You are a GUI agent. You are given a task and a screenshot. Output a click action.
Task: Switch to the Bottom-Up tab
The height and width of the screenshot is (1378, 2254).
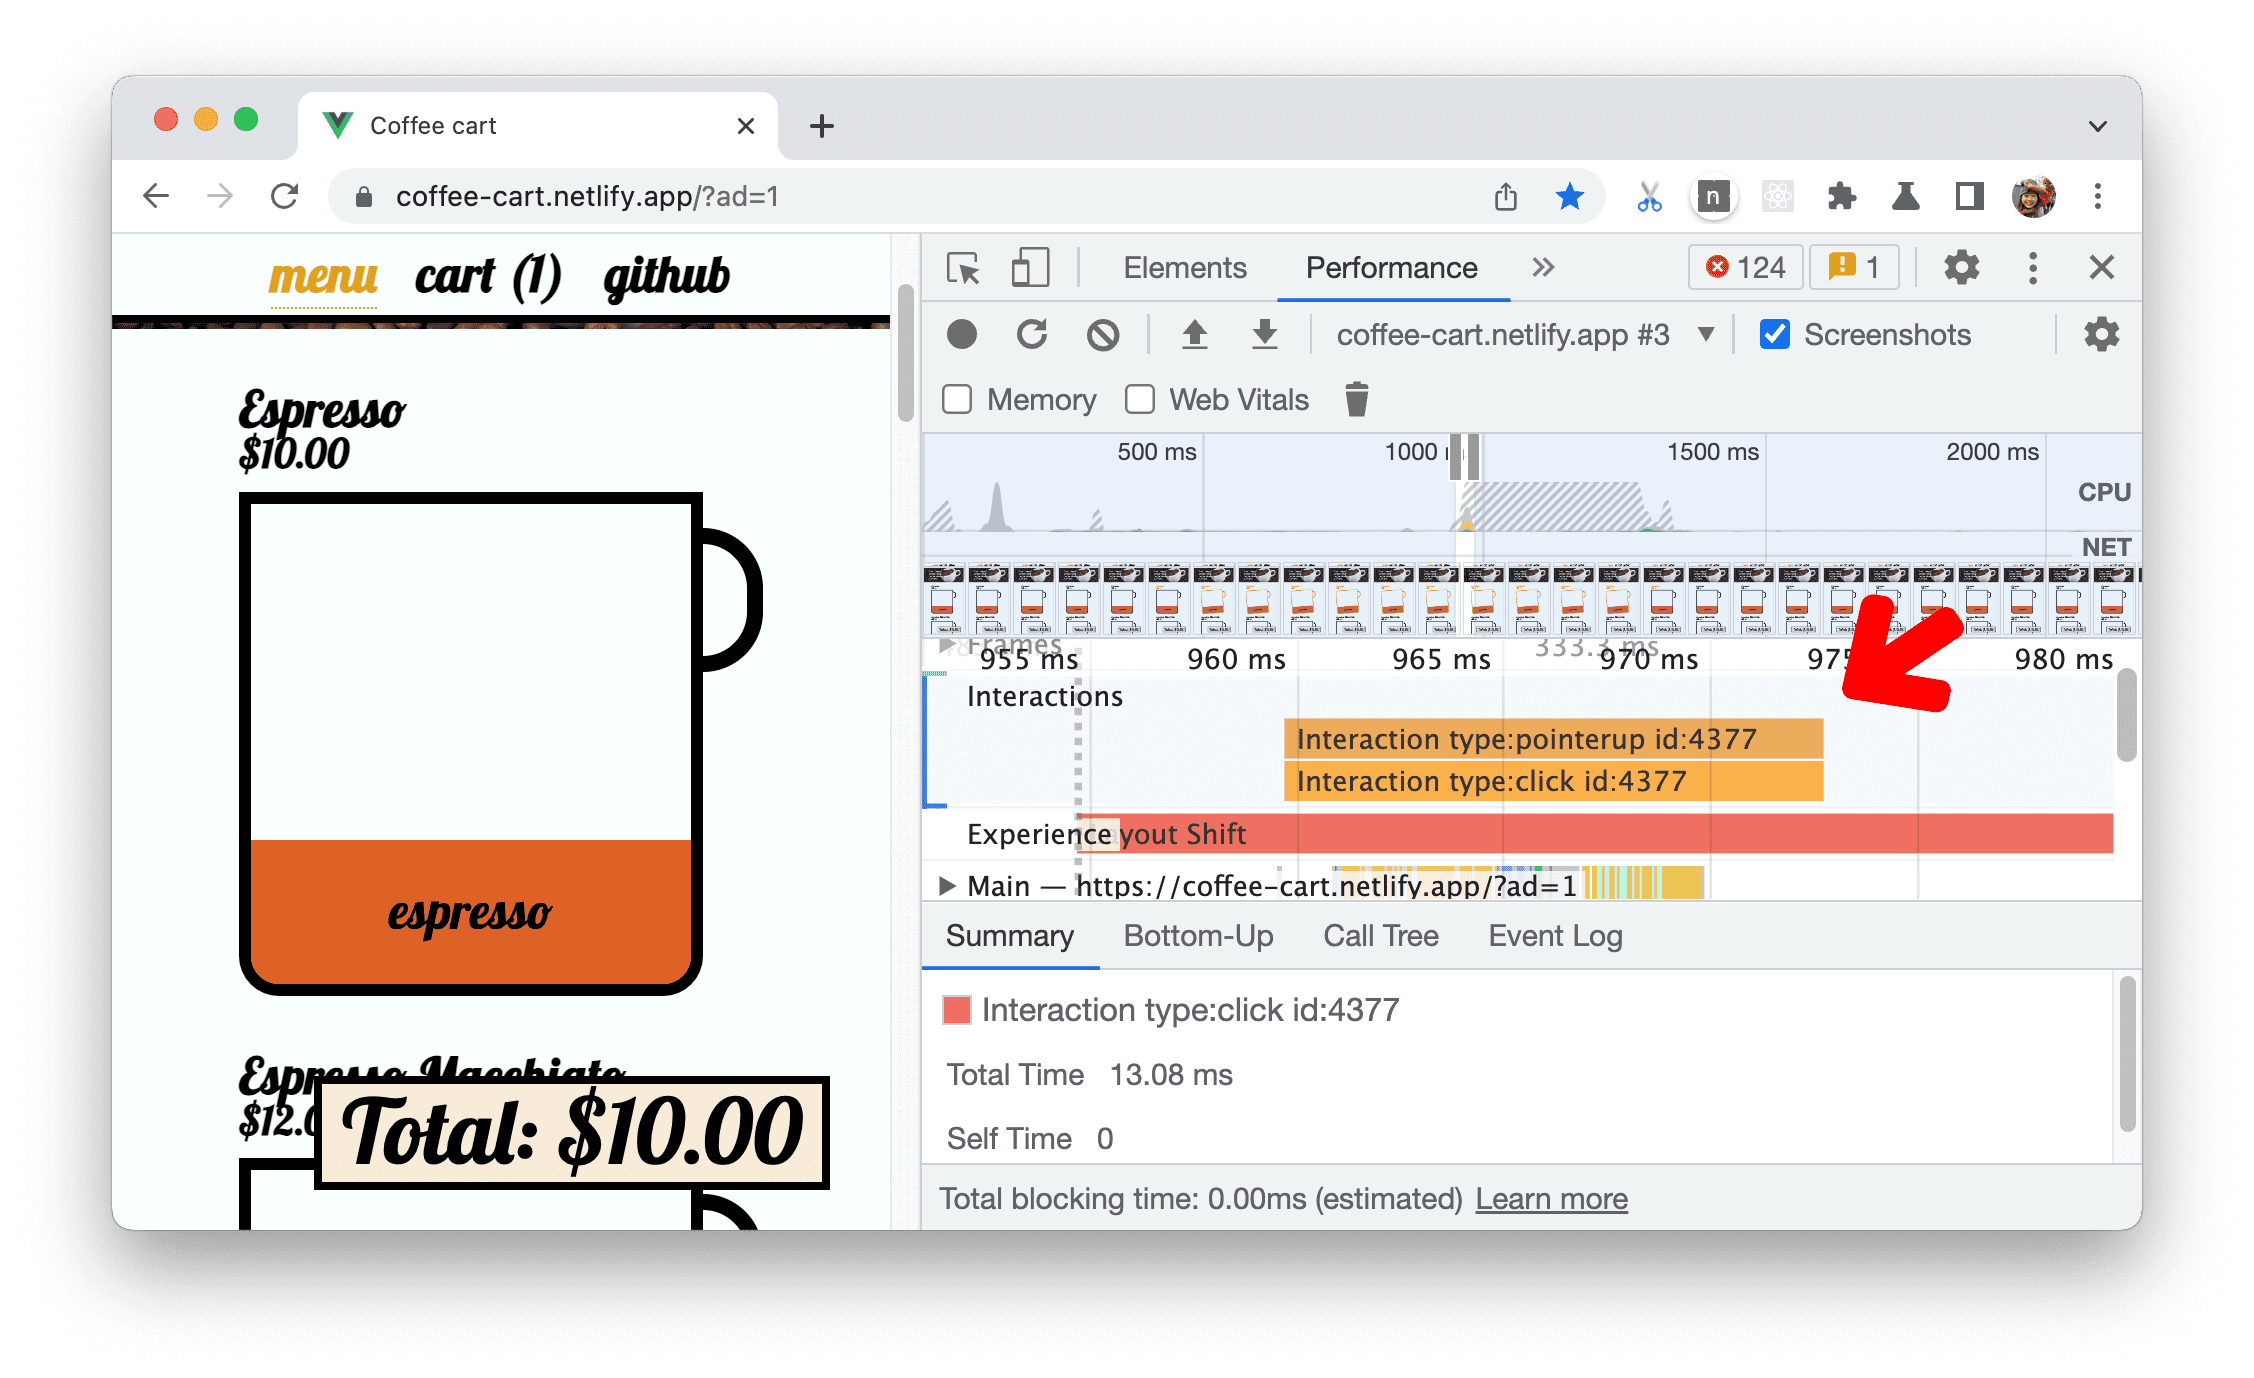(x=1199, y=935)
